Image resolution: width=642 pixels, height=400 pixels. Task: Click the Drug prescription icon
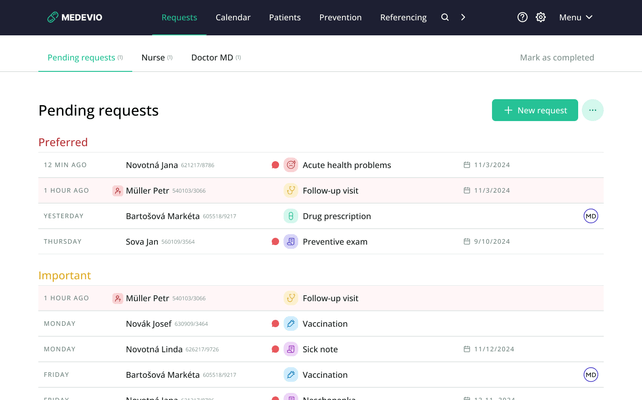[291, 216]
